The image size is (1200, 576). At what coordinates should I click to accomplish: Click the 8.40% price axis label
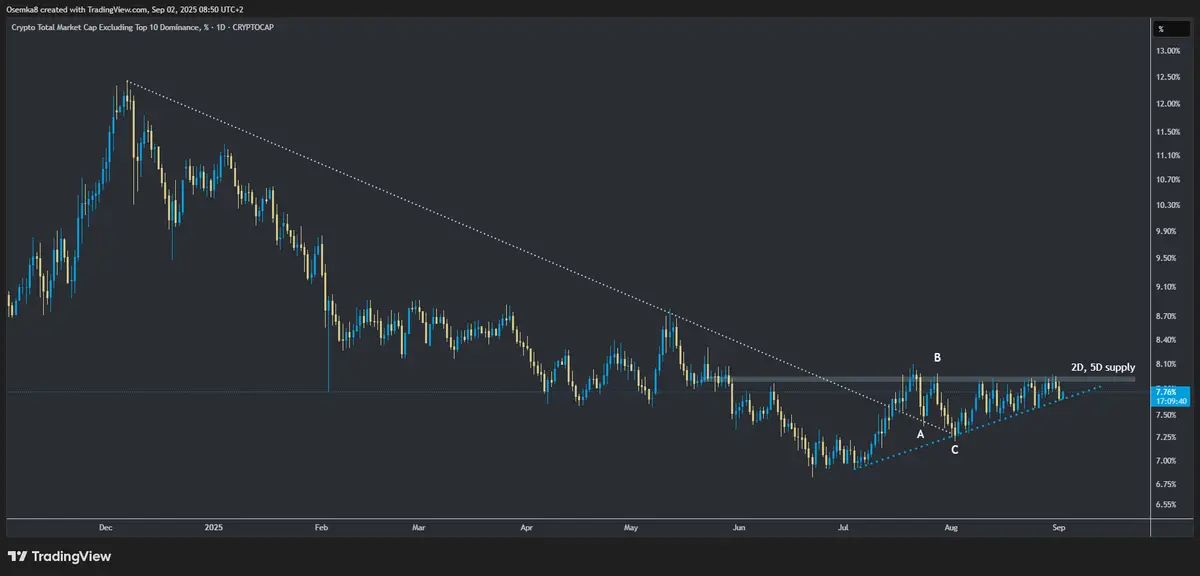(1166, 340)
